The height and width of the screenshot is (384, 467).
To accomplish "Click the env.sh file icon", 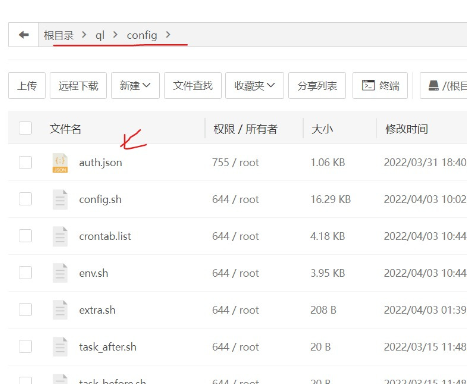I will tap(60, 273).
